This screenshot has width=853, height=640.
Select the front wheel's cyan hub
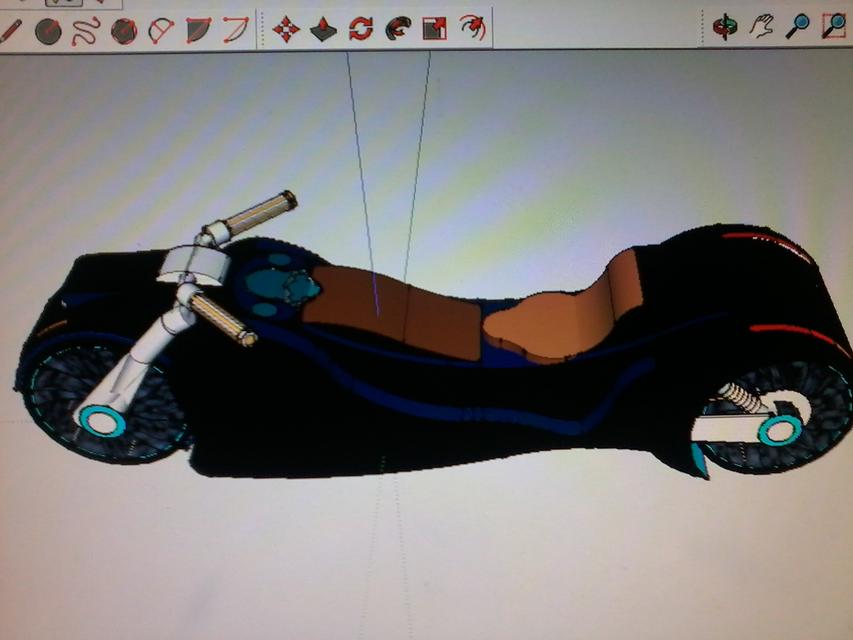click(102, 422)
